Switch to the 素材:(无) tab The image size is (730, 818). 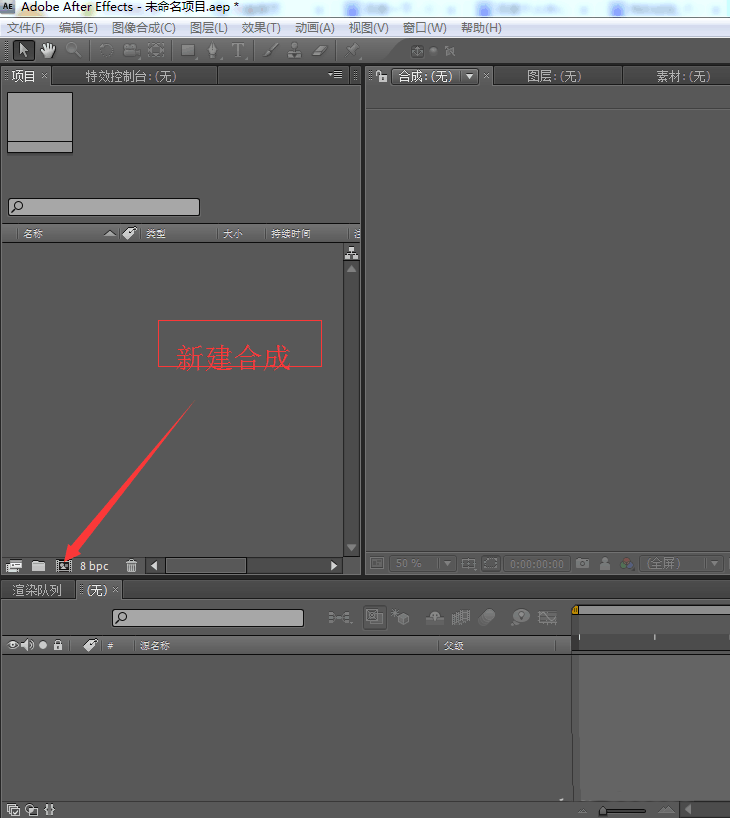(x=683, y=76)
